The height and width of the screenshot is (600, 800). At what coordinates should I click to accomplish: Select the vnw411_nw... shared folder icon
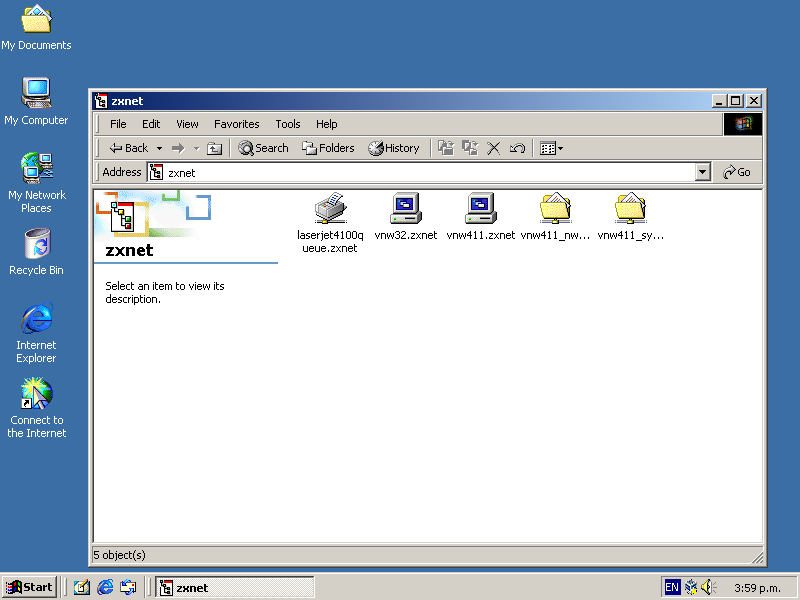[556, 208]
